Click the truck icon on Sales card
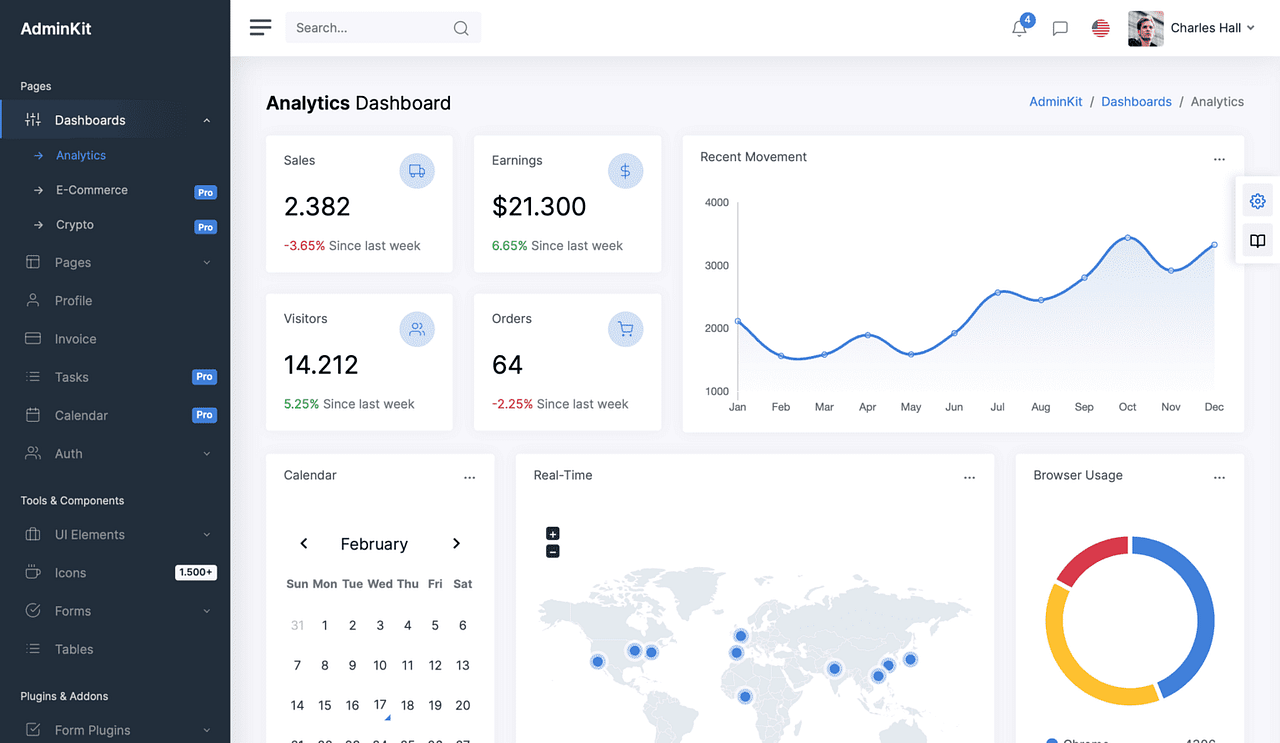The width and height of the screenshot is (1280, 743). click(x=417, y=170)
